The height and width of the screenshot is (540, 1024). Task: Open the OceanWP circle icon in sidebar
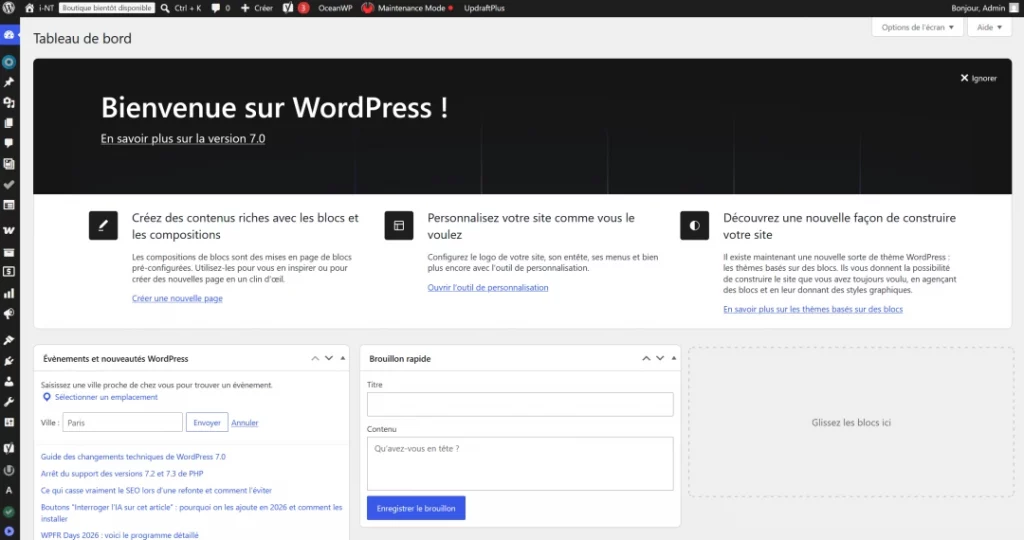(x=9, y=62)
